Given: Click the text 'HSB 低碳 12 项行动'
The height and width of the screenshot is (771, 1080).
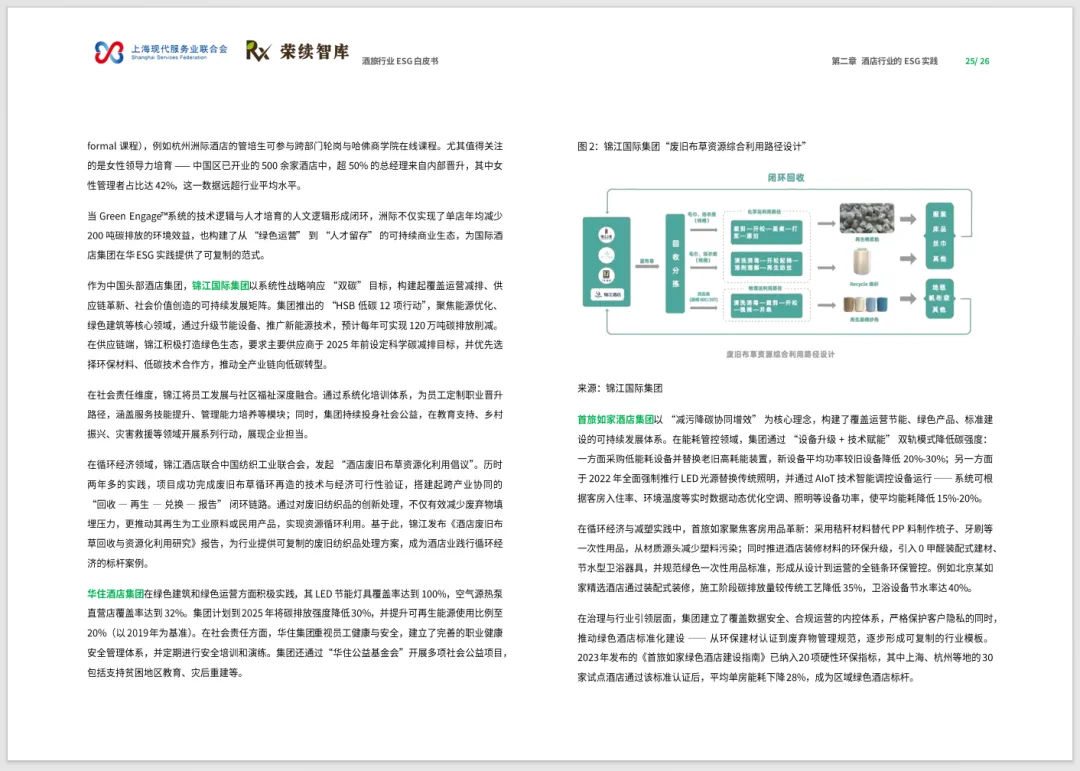Looking at the screenshot, I should click(379, 305).
